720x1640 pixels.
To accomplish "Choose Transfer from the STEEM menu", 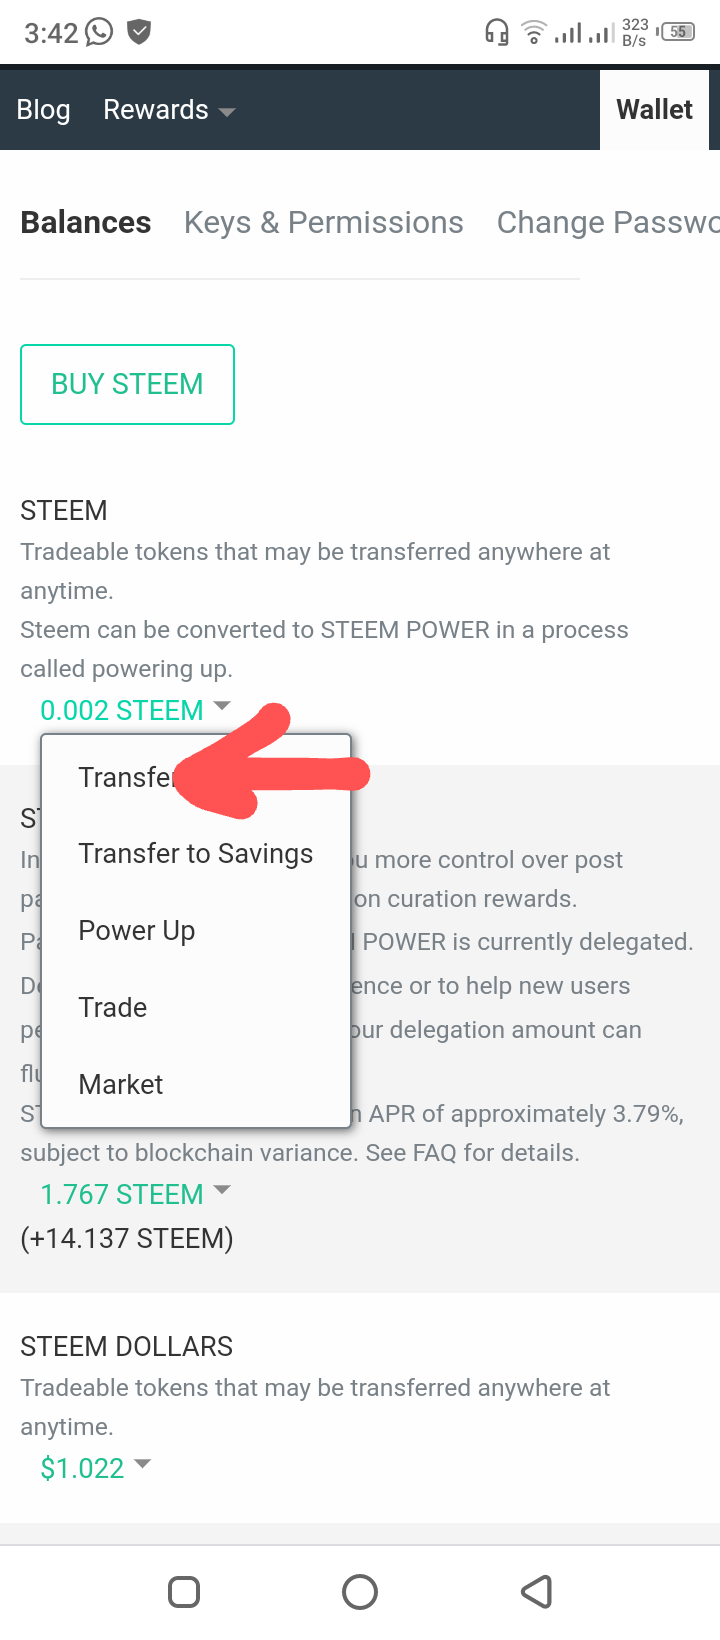I will point(126,777).
